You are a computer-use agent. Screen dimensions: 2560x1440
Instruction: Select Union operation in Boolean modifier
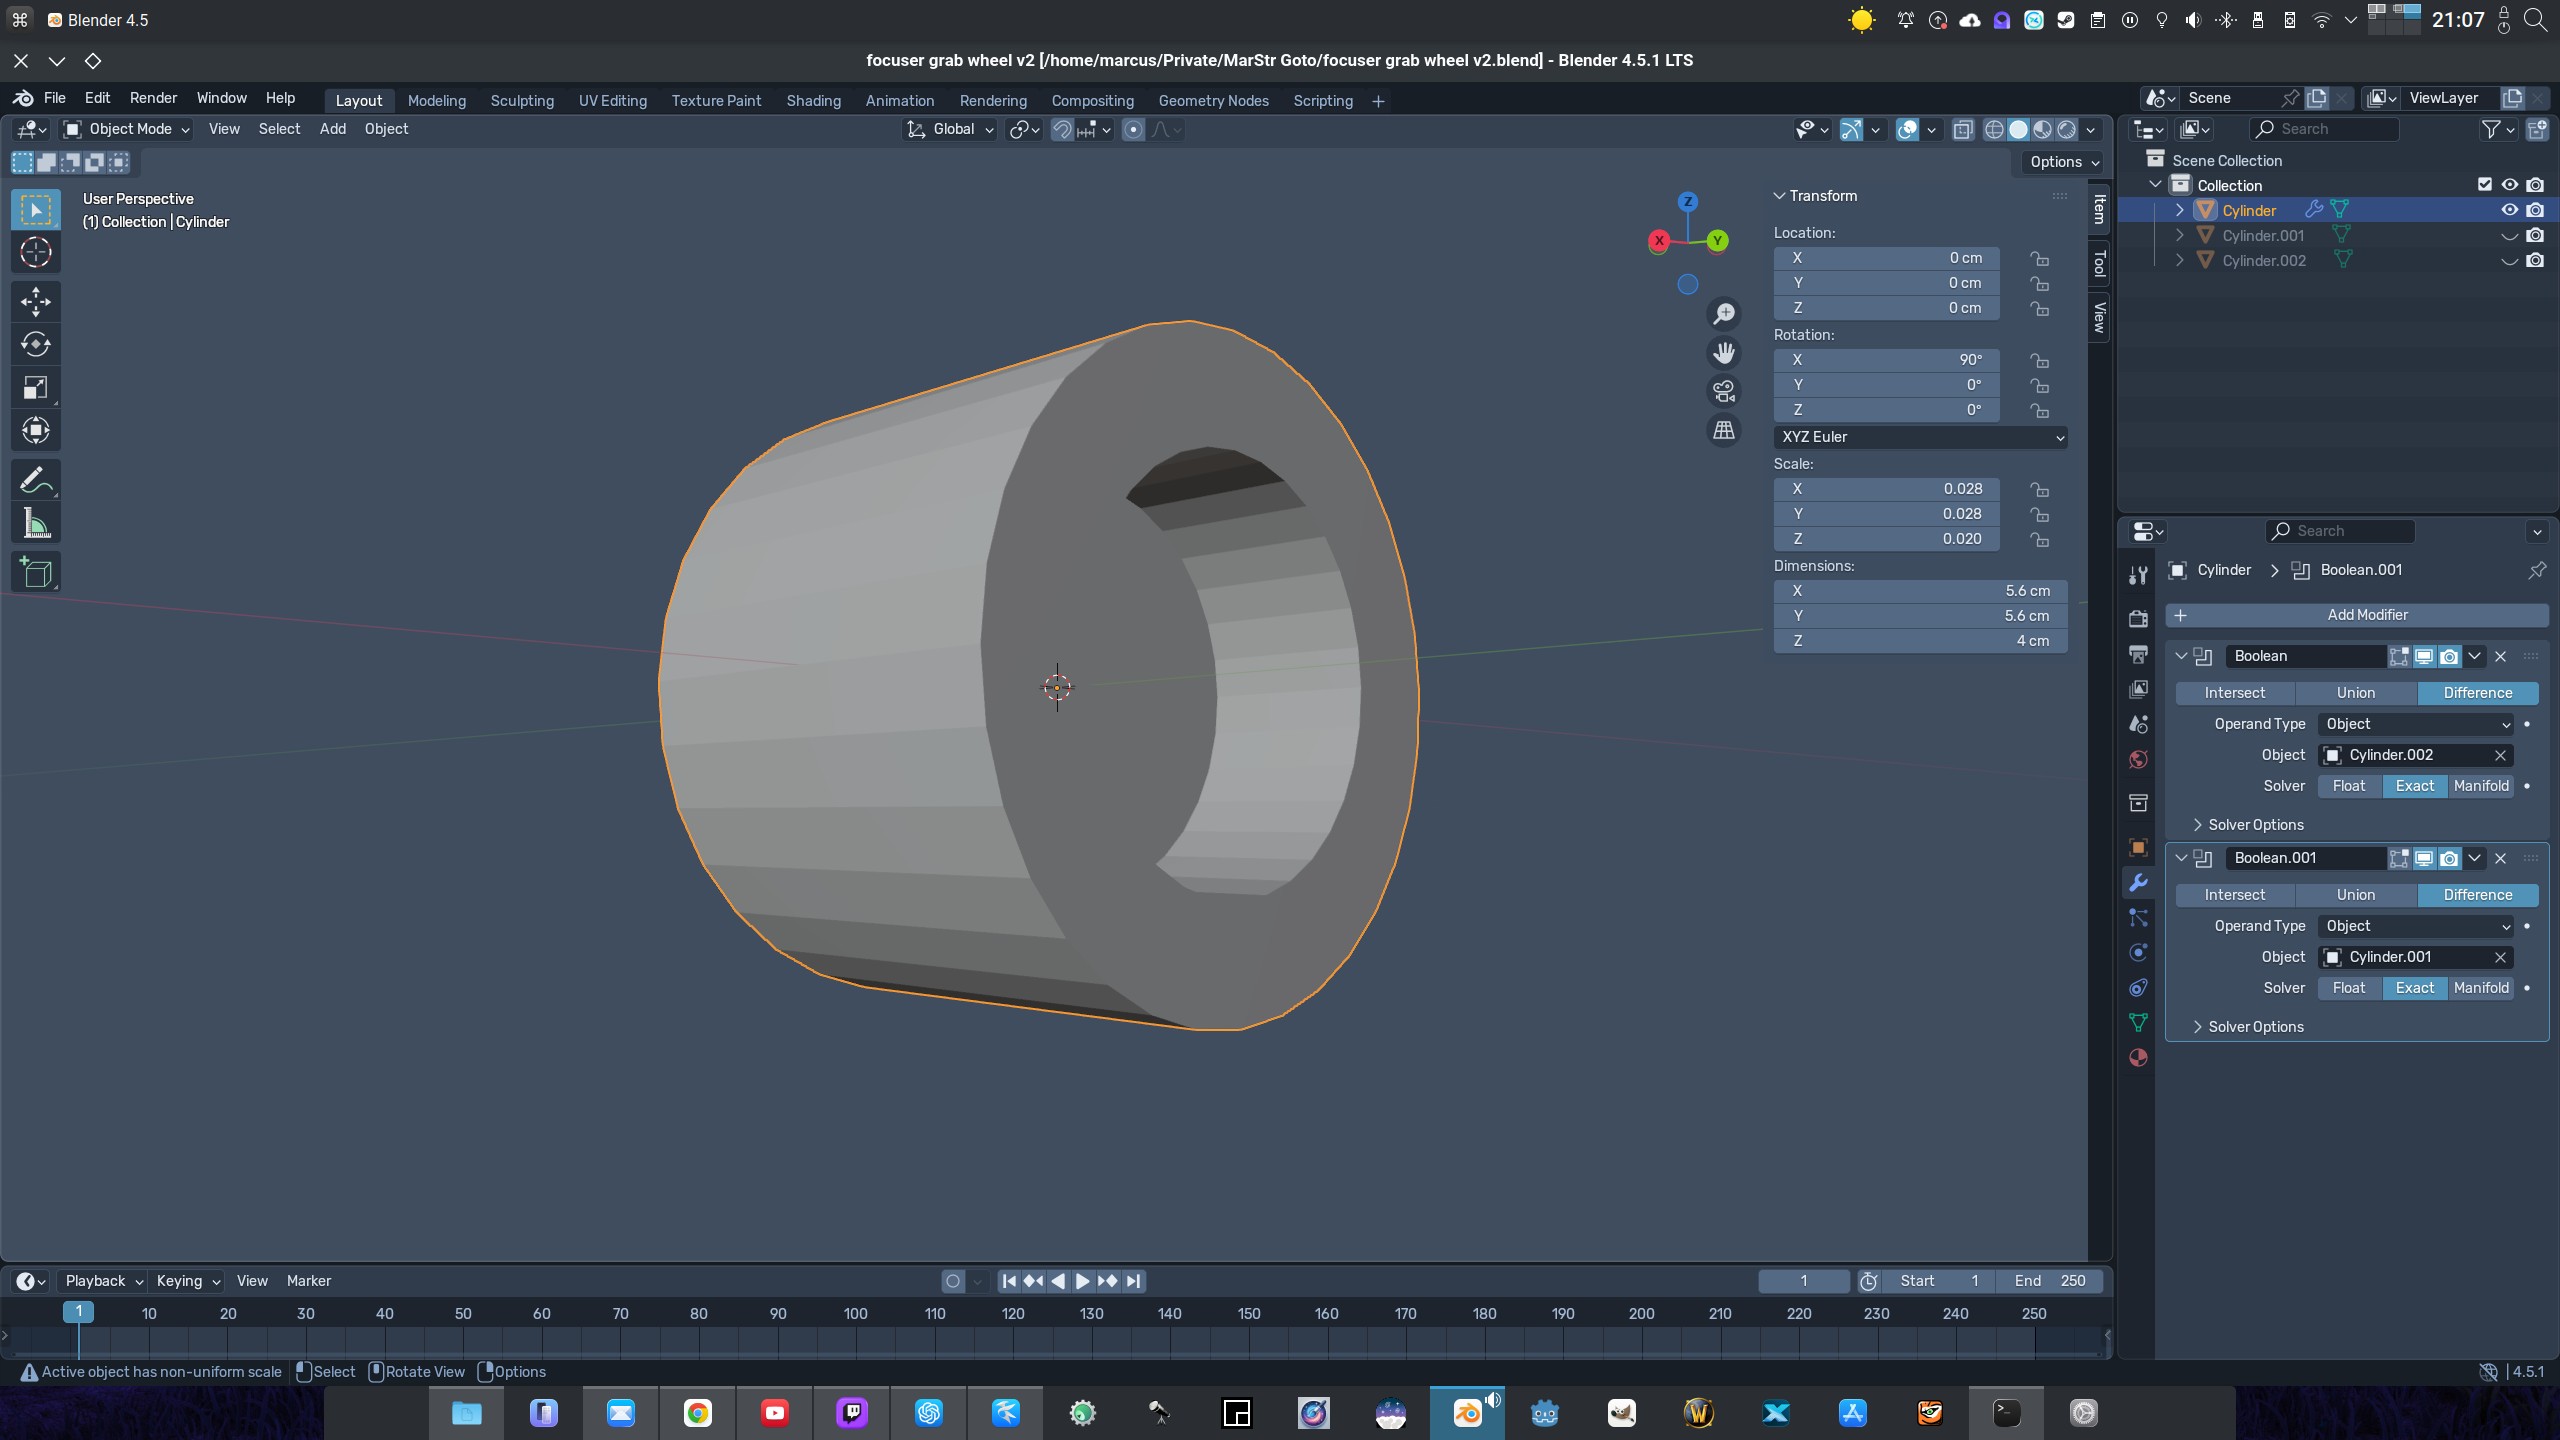(x=2355, y=693)
